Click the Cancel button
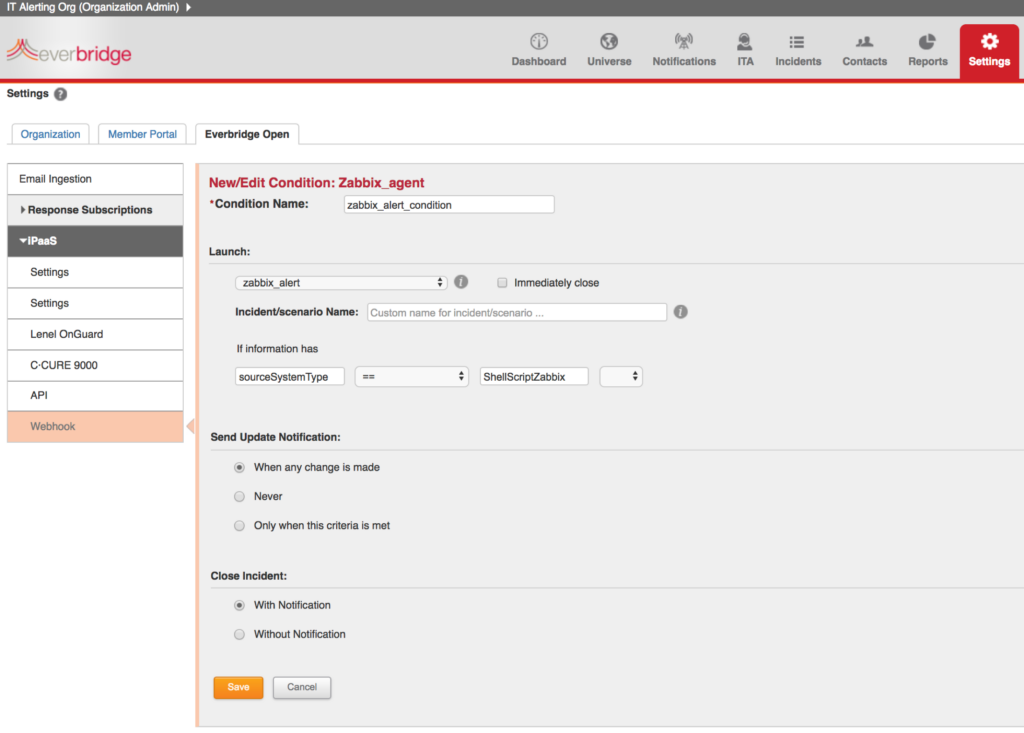Viewport: 1024px width, 733px height. coord(302,687)
